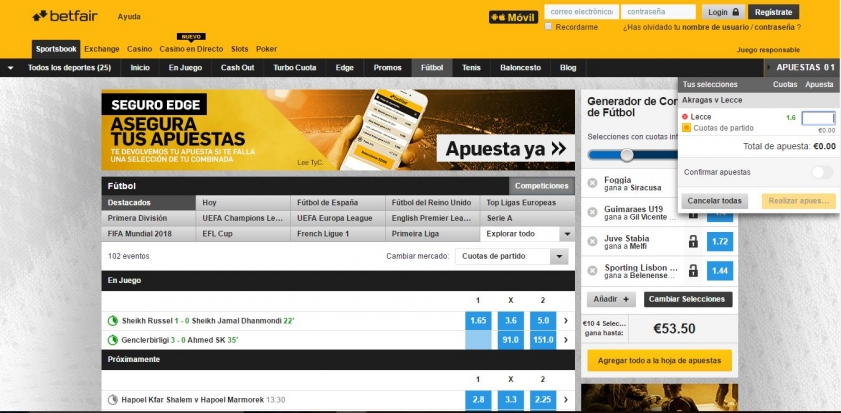Open Casino en Directo tab

pyautogui.click(x=191, y=49)
